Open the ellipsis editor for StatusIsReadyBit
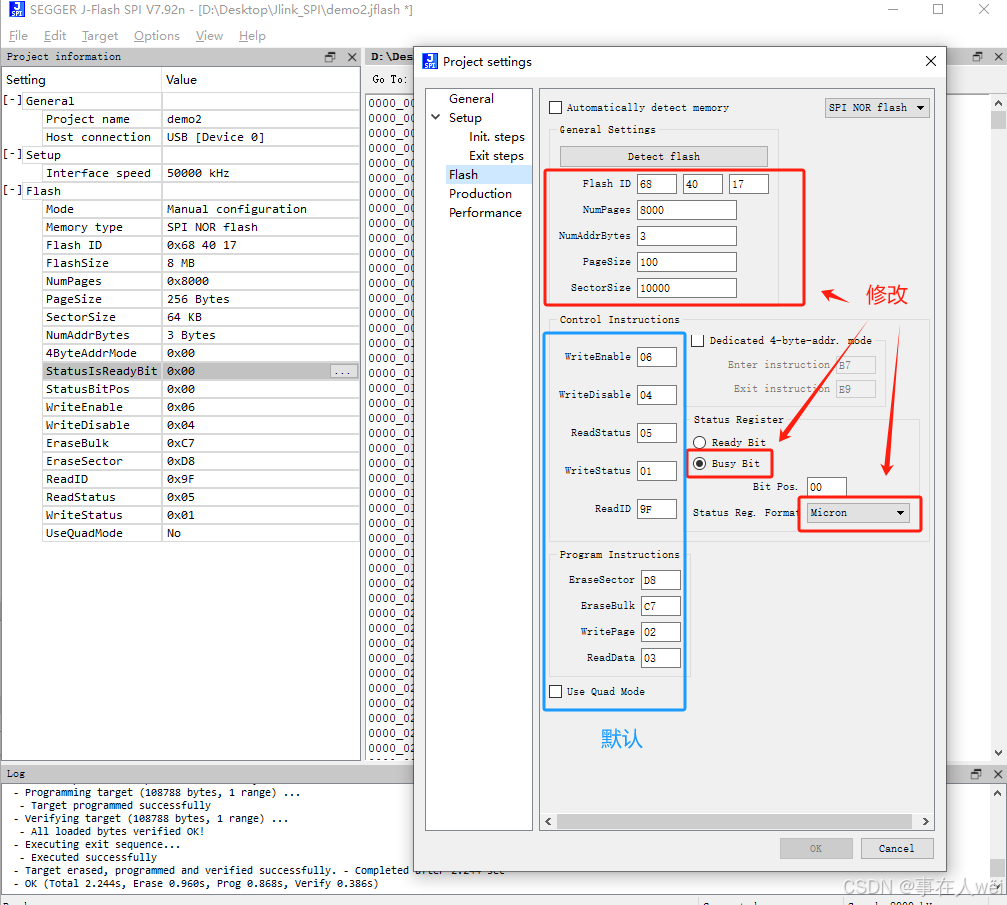 (x=342, y=371)
